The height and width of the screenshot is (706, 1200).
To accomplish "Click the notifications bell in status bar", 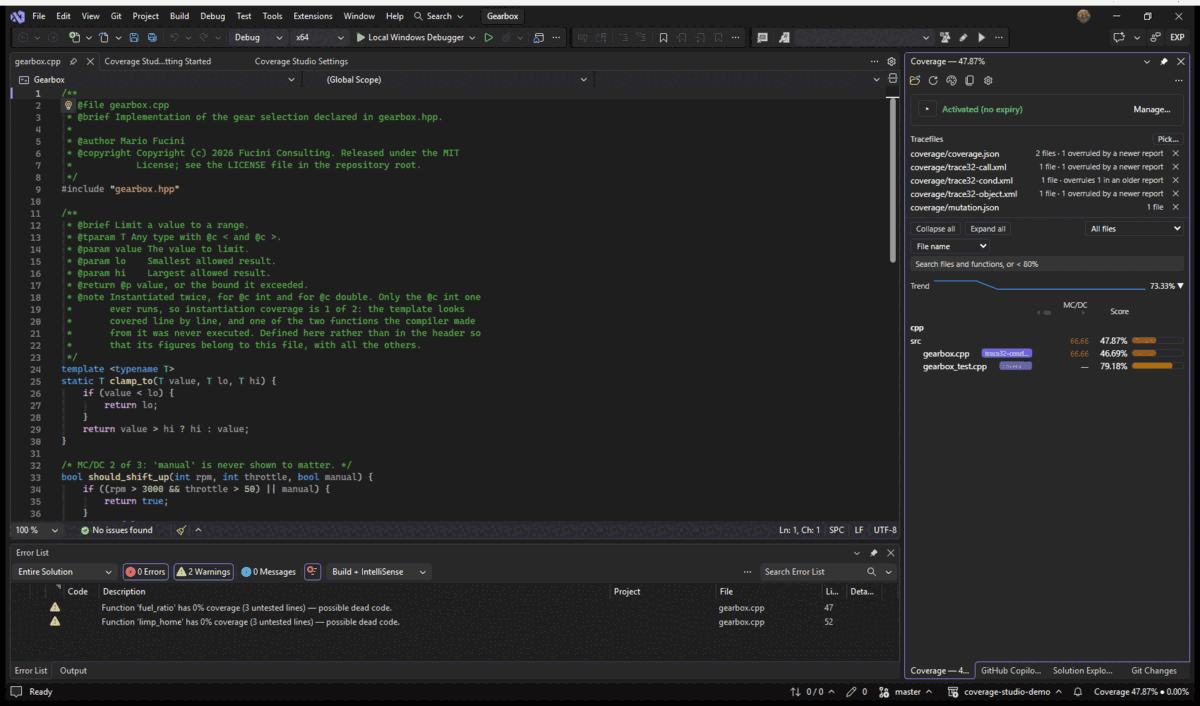I will [1078, 691].
